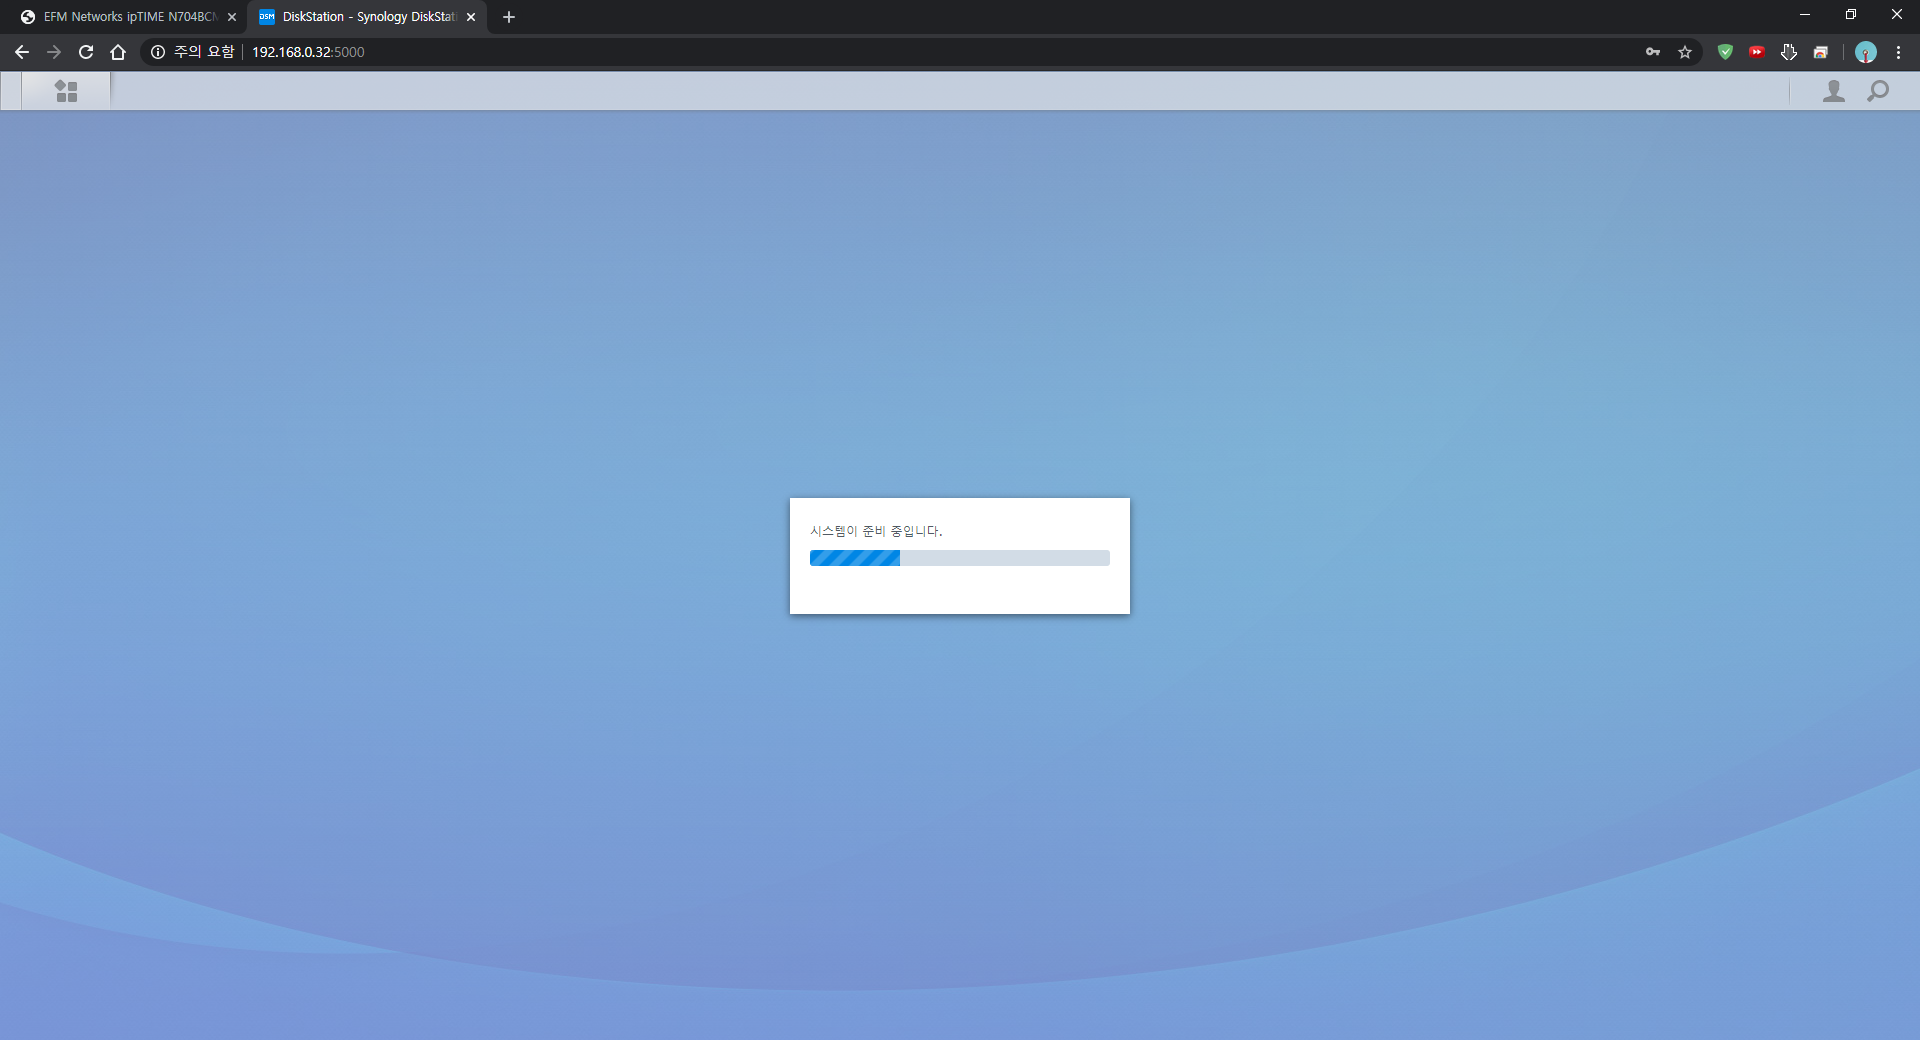The image size is (1920, 1040).
Task: Open the user options icon in DSM
Action: 1833,91
